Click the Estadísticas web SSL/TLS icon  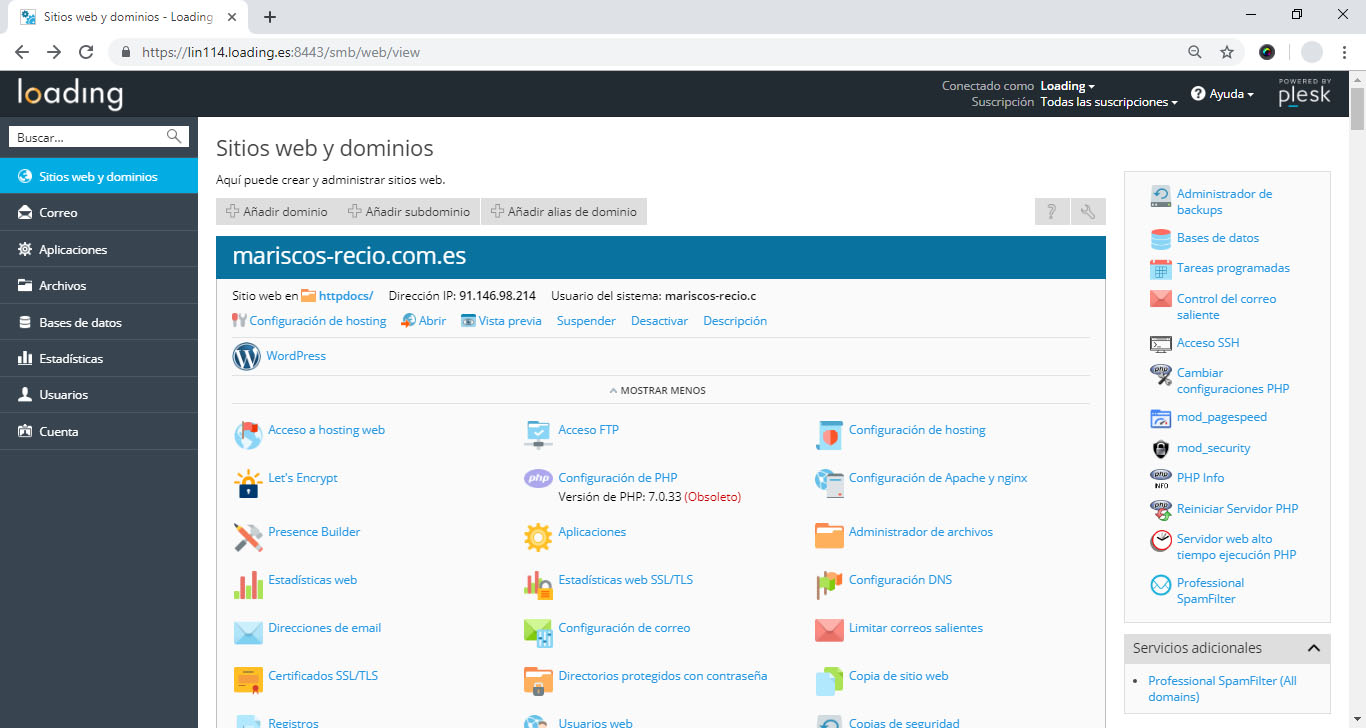coord(538,586)
